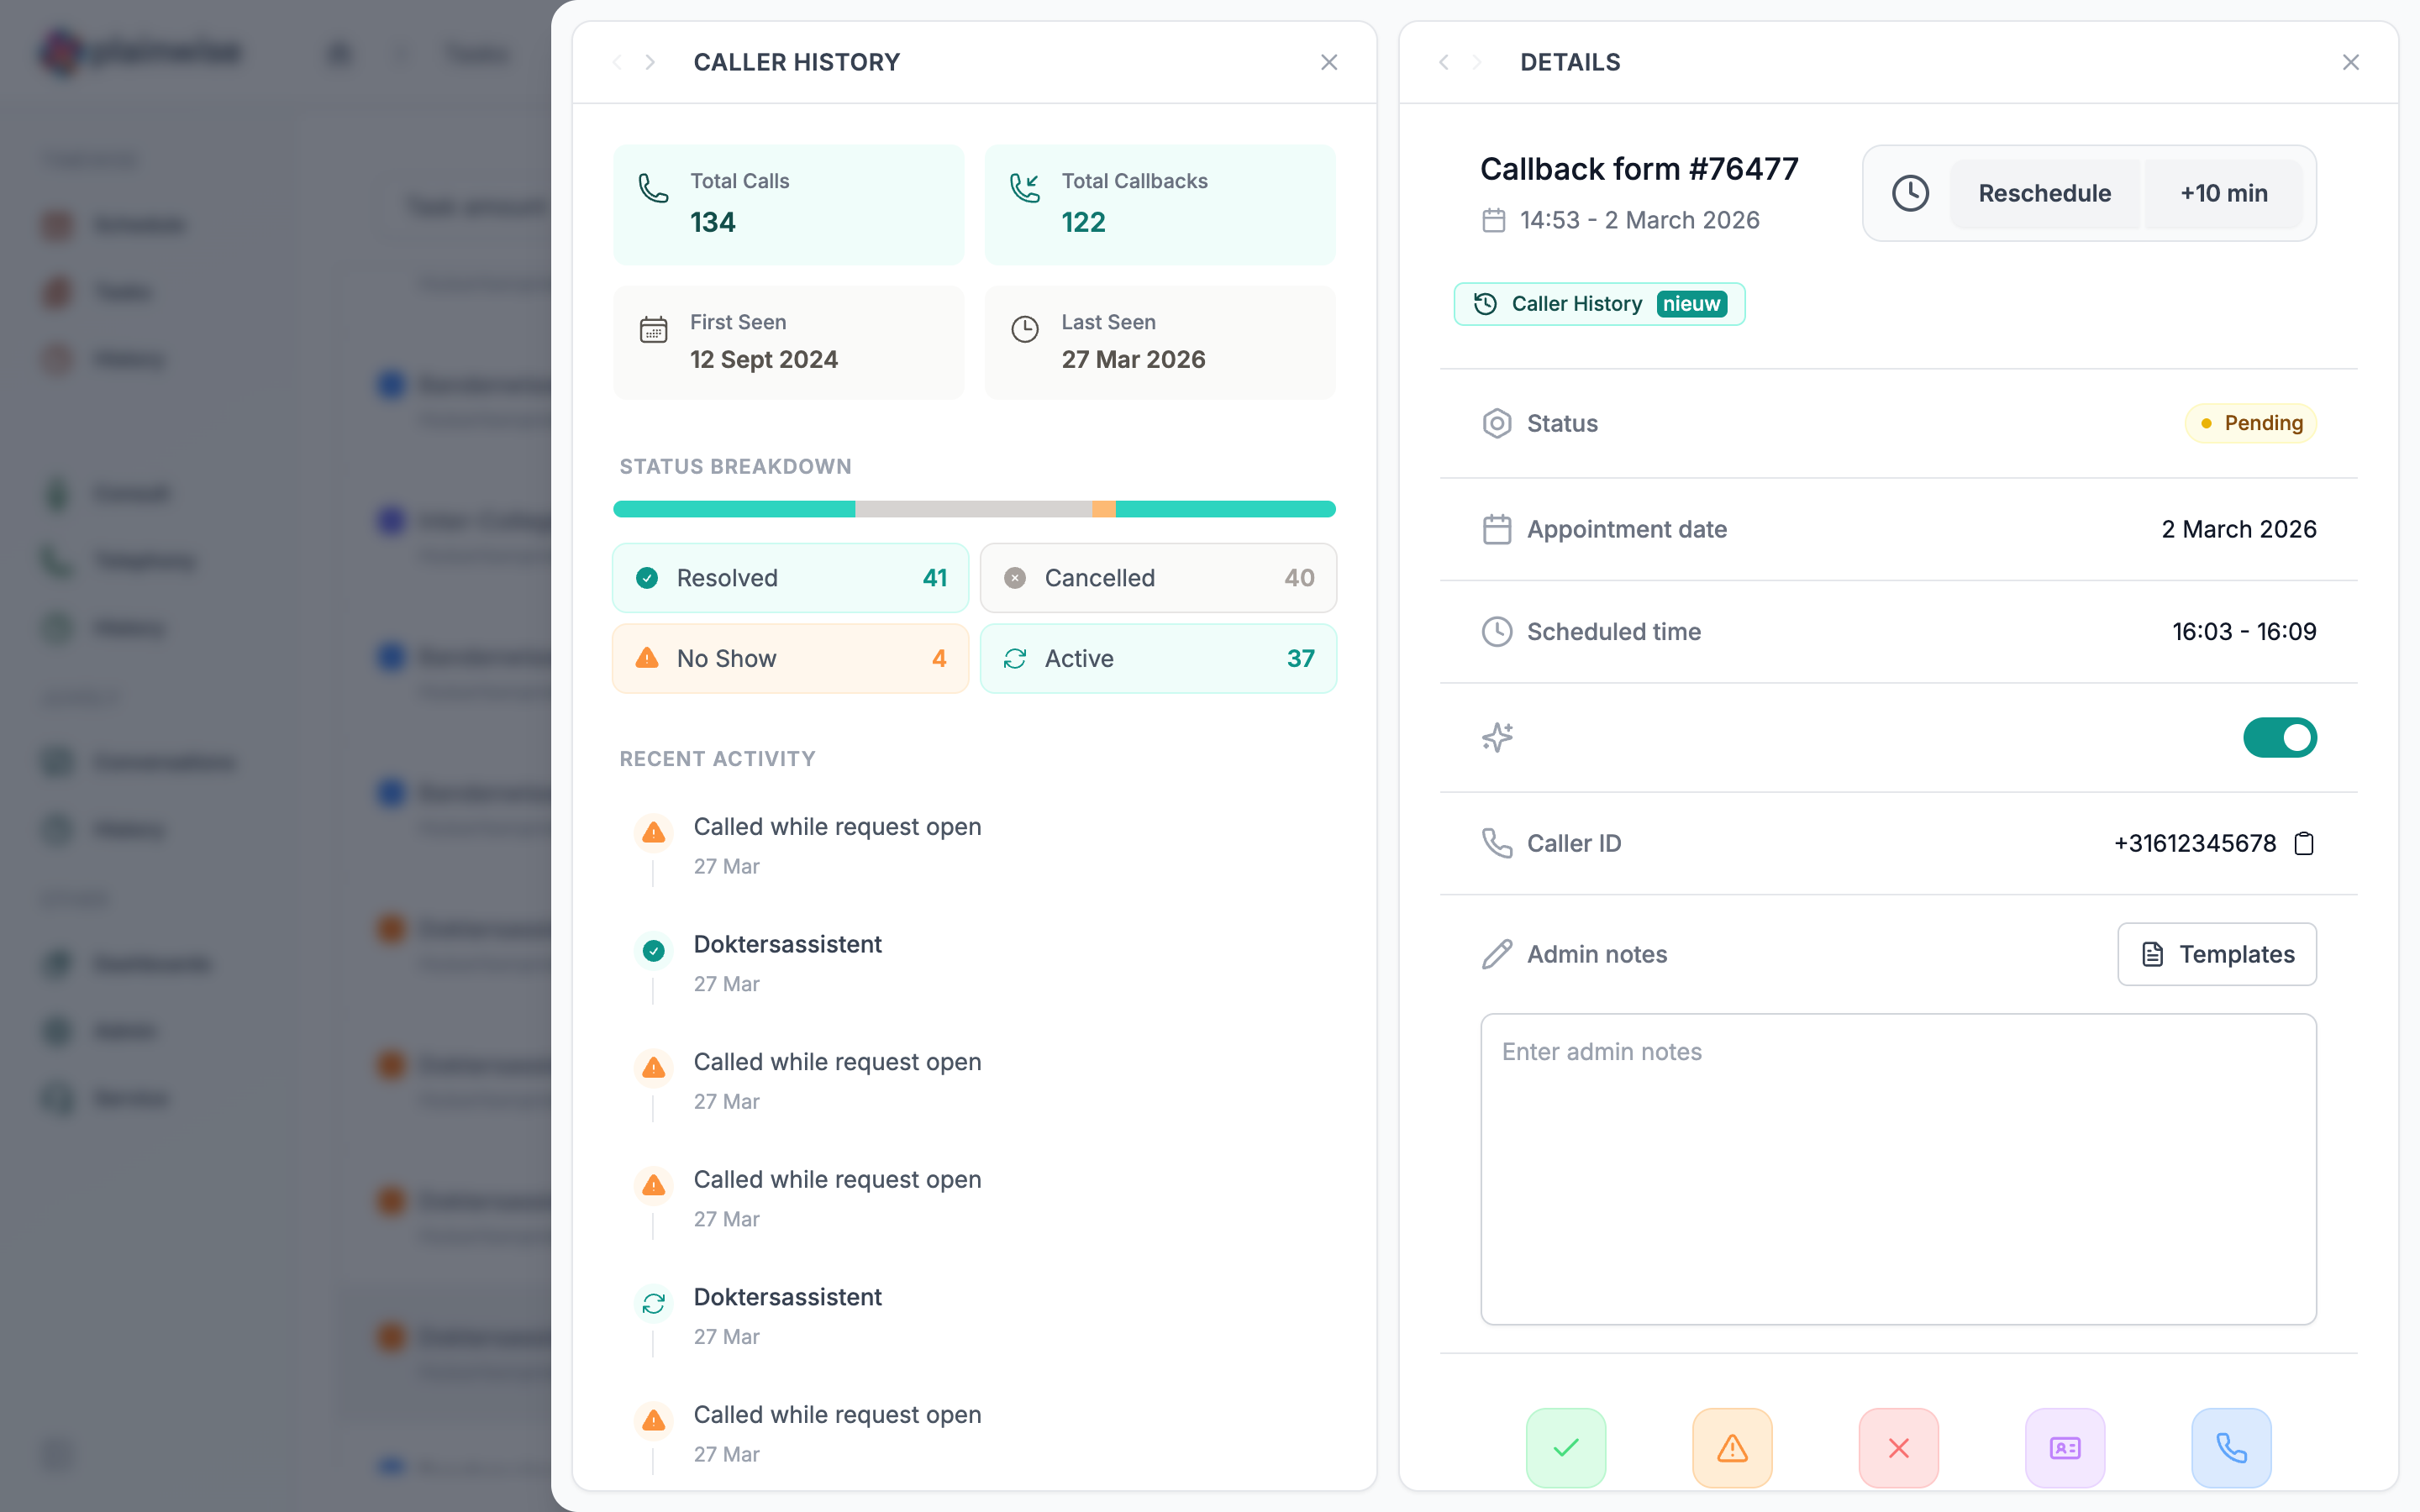
Task: Click the back chevron in Details header
Action: click(1444, 62)
